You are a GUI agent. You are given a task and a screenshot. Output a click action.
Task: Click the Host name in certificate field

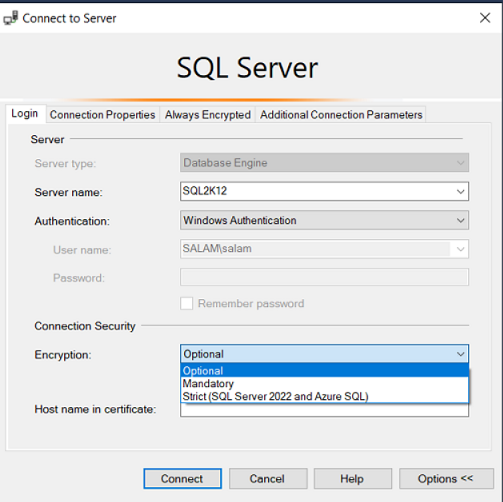[x=324, y=411]
